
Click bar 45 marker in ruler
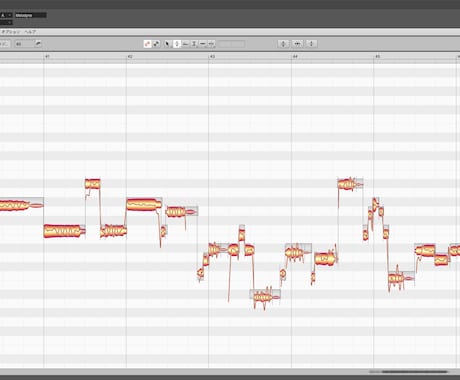pyautogui.click(x=377, y=57)
